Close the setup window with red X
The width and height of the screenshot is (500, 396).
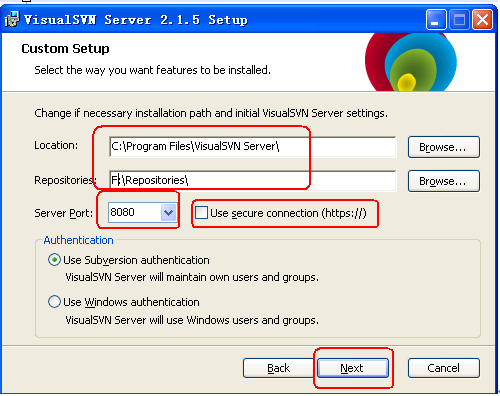pos(482,20)
